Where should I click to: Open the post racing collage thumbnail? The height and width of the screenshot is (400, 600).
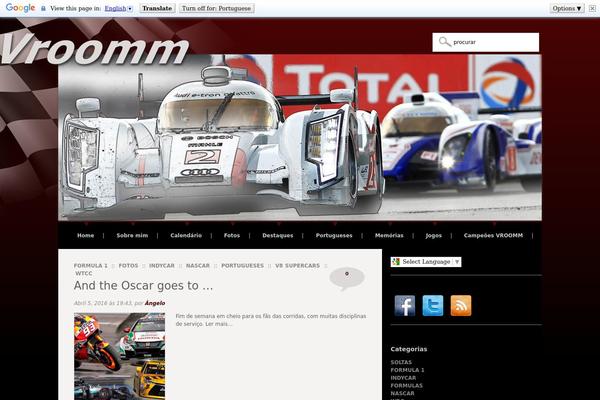pyautogui.click(x=119, y=356)
